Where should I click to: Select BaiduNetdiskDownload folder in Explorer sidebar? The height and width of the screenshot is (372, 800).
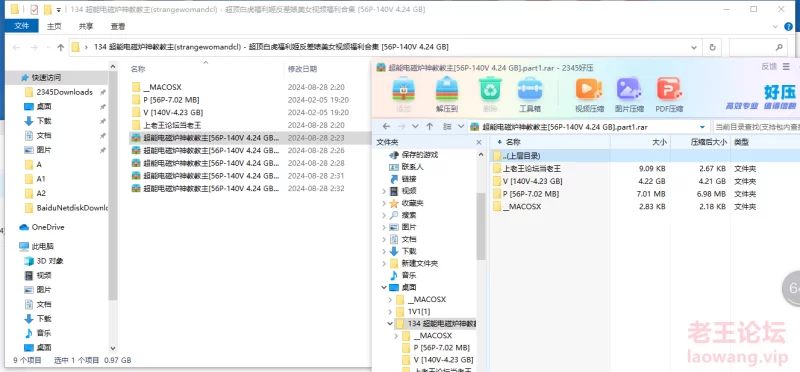[66, 208]
